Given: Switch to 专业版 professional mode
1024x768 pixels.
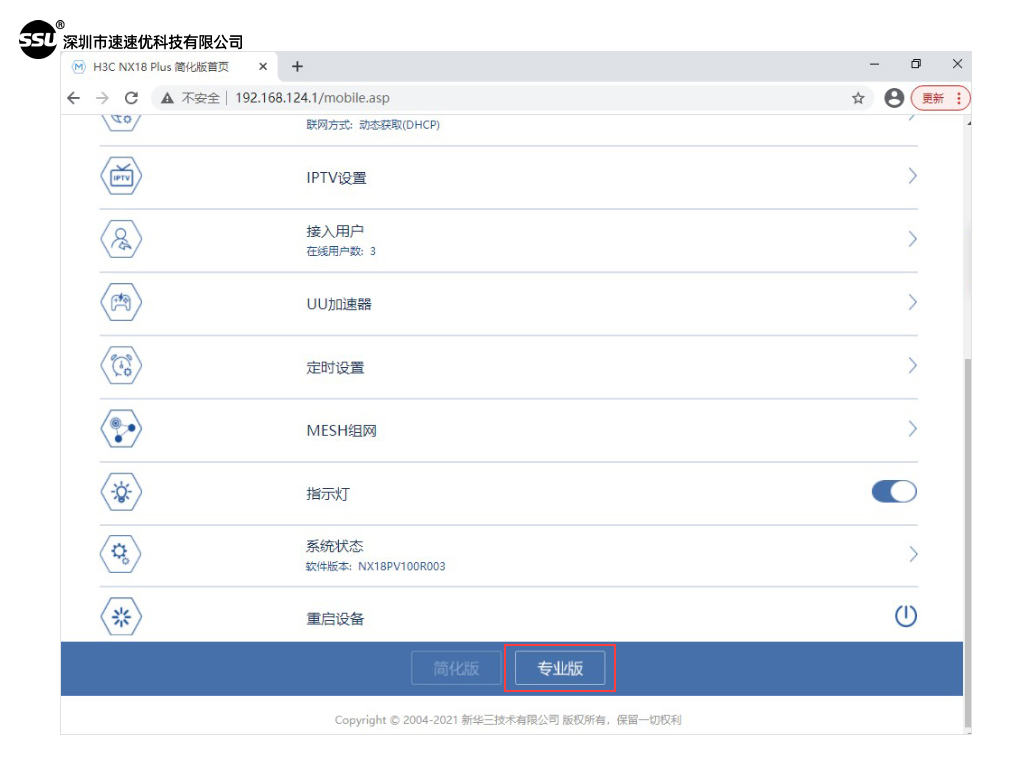Looking at the screenshot, I should pyautogui.click(x=560, y=669).
